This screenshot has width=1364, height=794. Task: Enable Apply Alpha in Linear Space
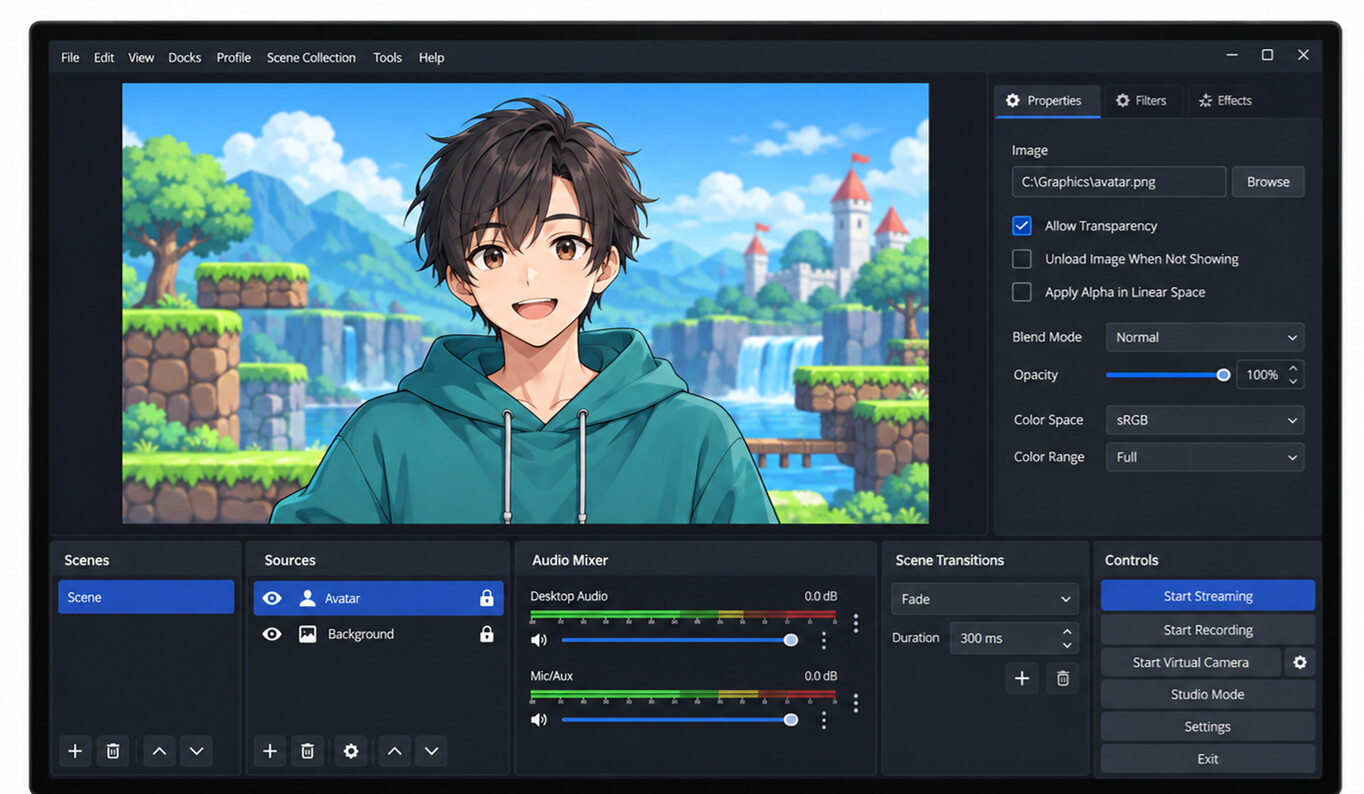click(x=1022, y=292)
